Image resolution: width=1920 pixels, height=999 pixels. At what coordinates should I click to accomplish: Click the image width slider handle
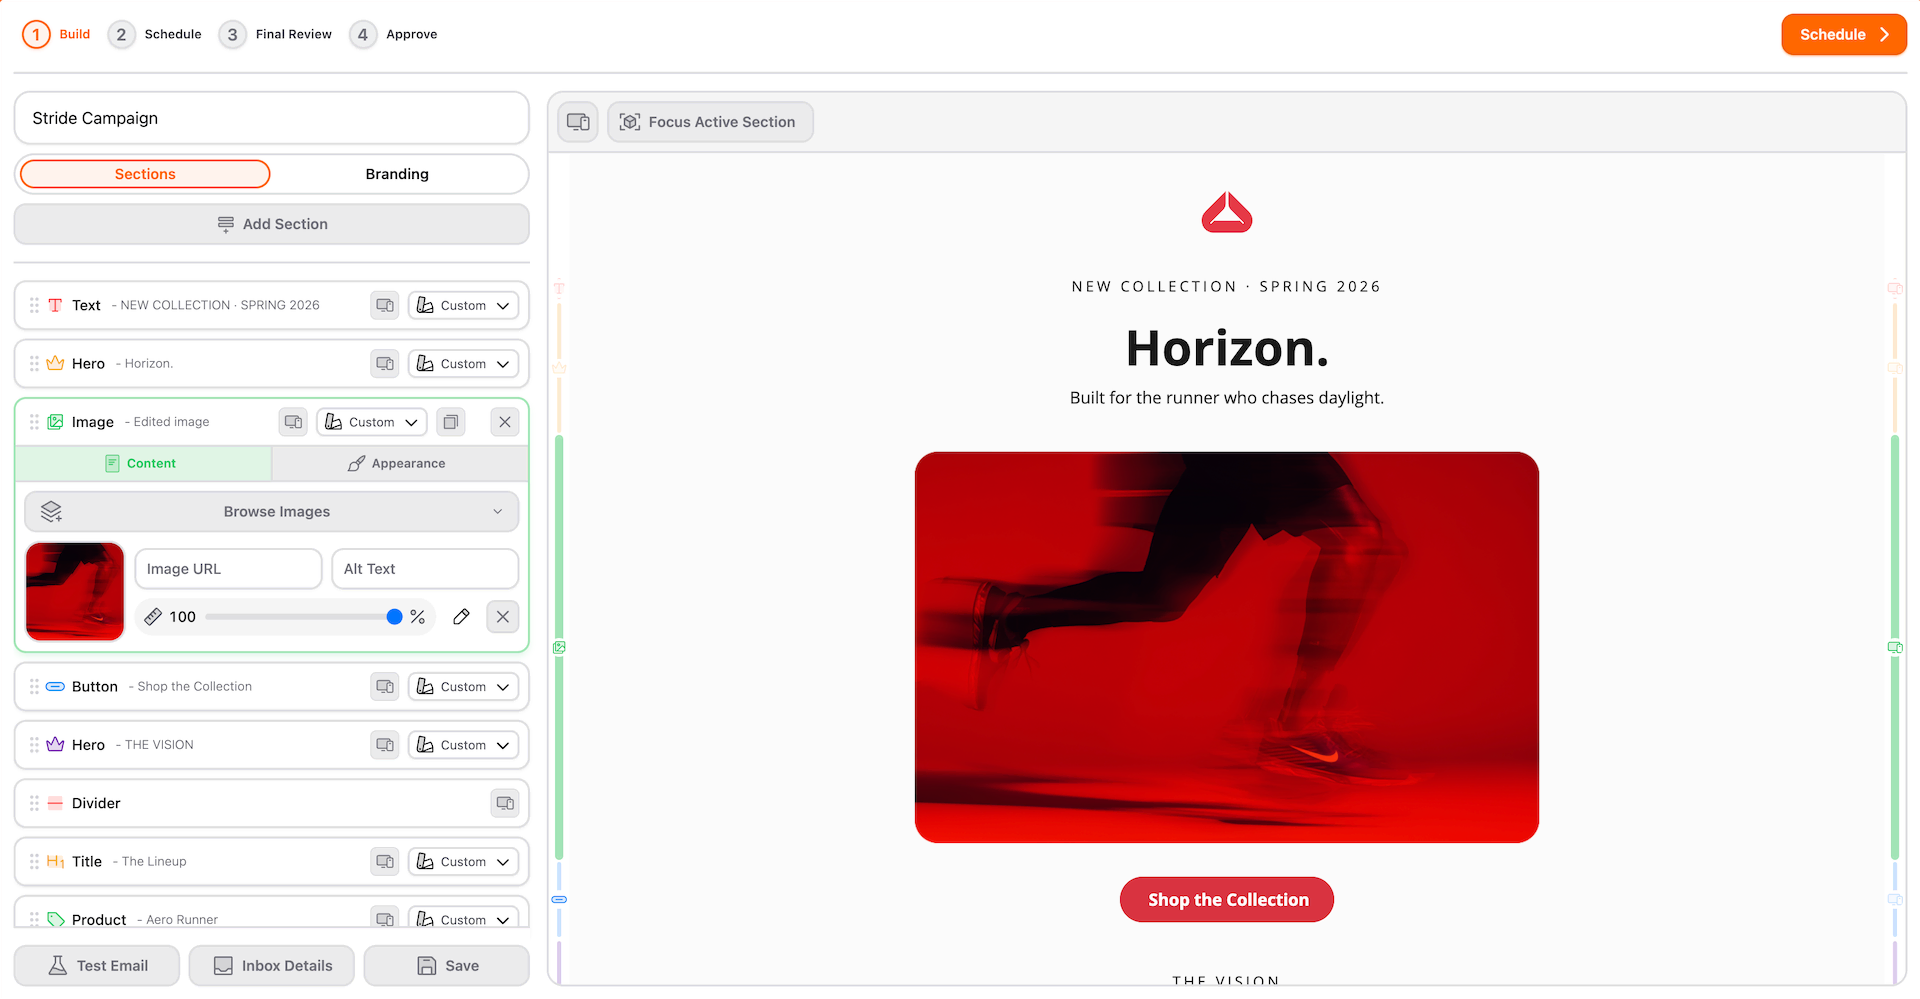394,617
